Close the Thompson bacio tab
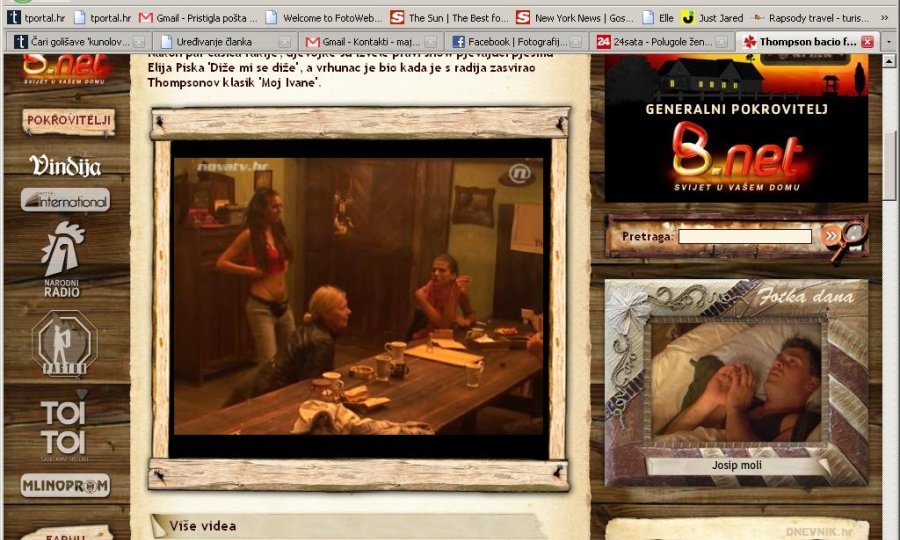 (x=867, y=42)
